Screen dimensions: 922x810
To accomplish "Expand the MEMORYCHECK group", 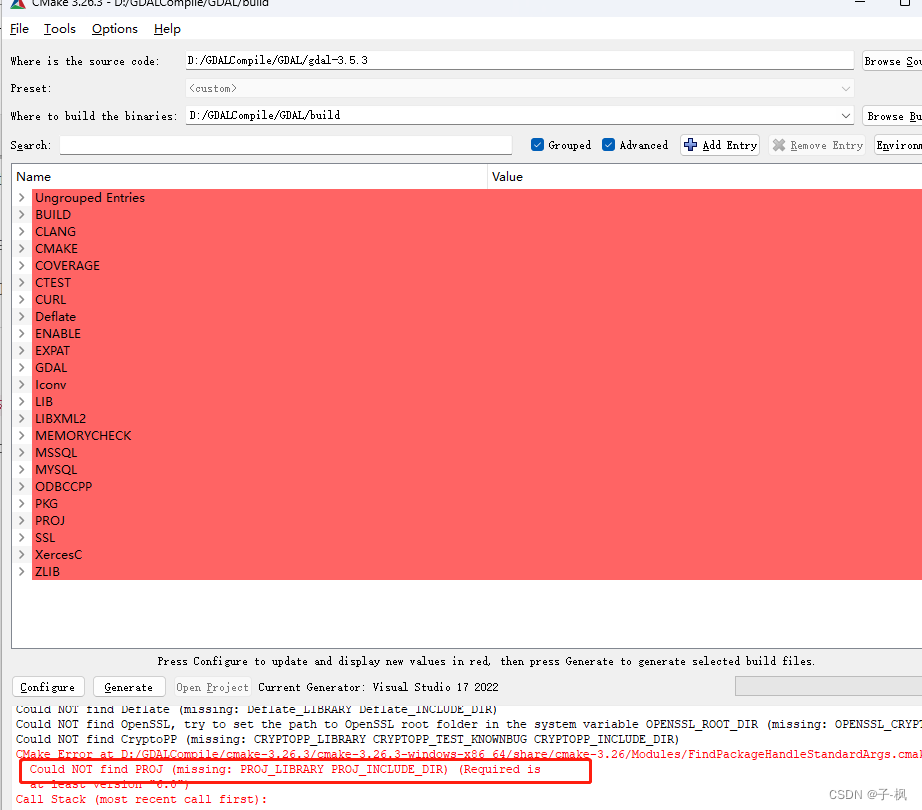I will click(22, 436).
